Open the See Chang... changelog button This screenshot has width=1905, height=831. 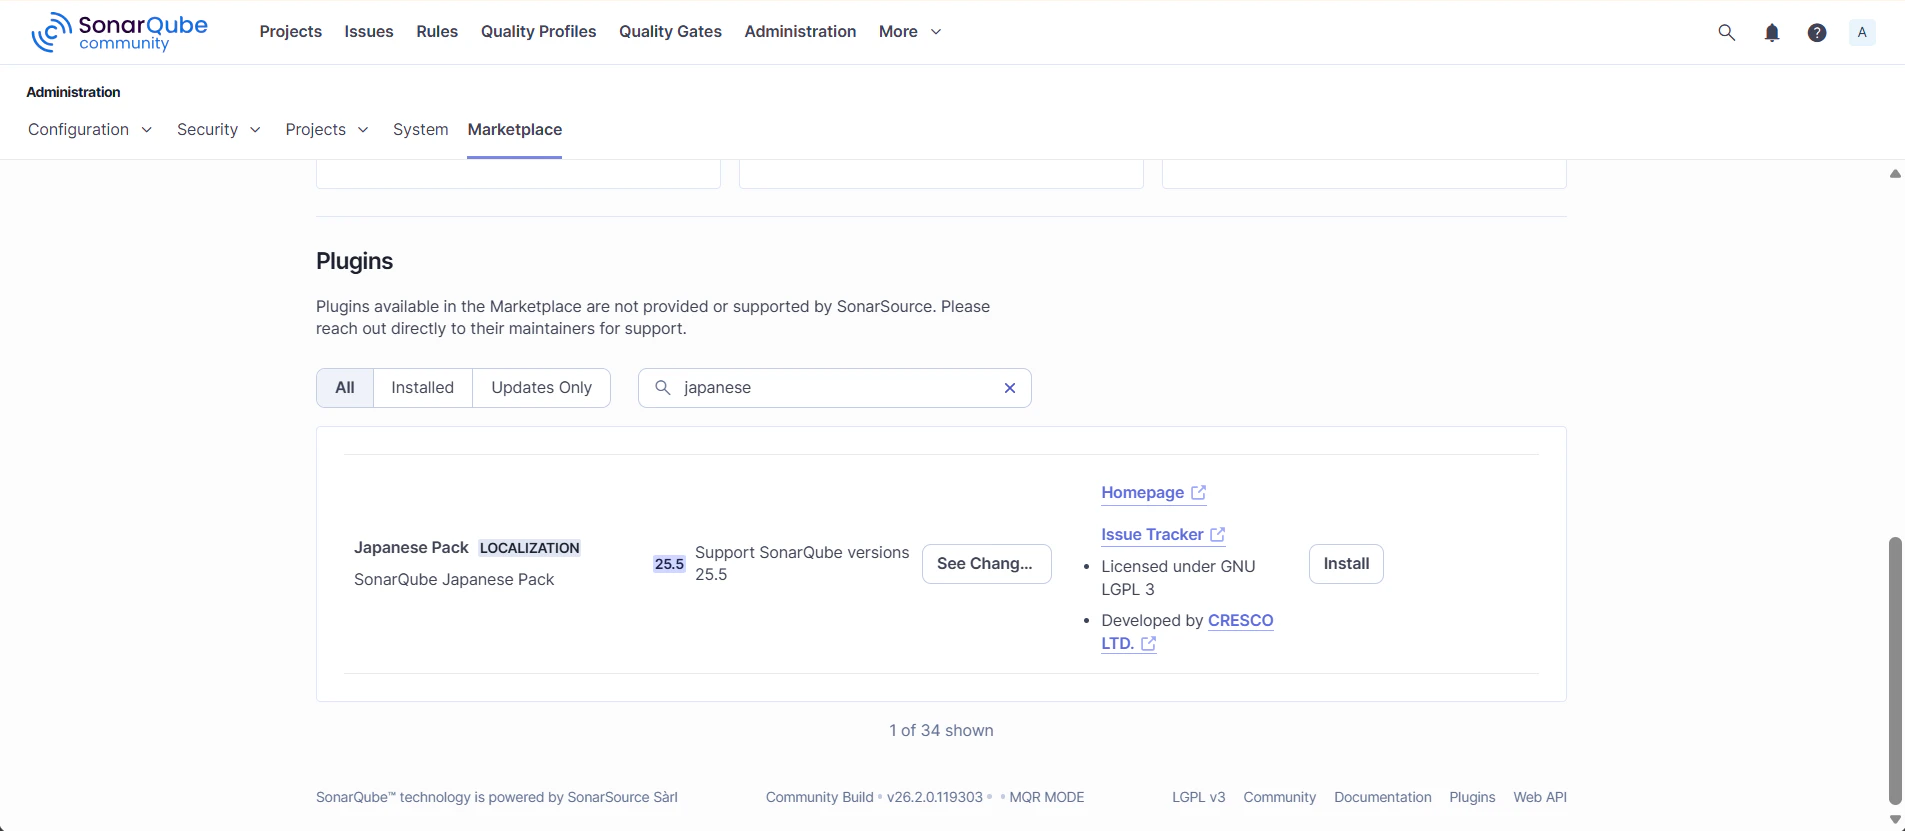[986, 564]
